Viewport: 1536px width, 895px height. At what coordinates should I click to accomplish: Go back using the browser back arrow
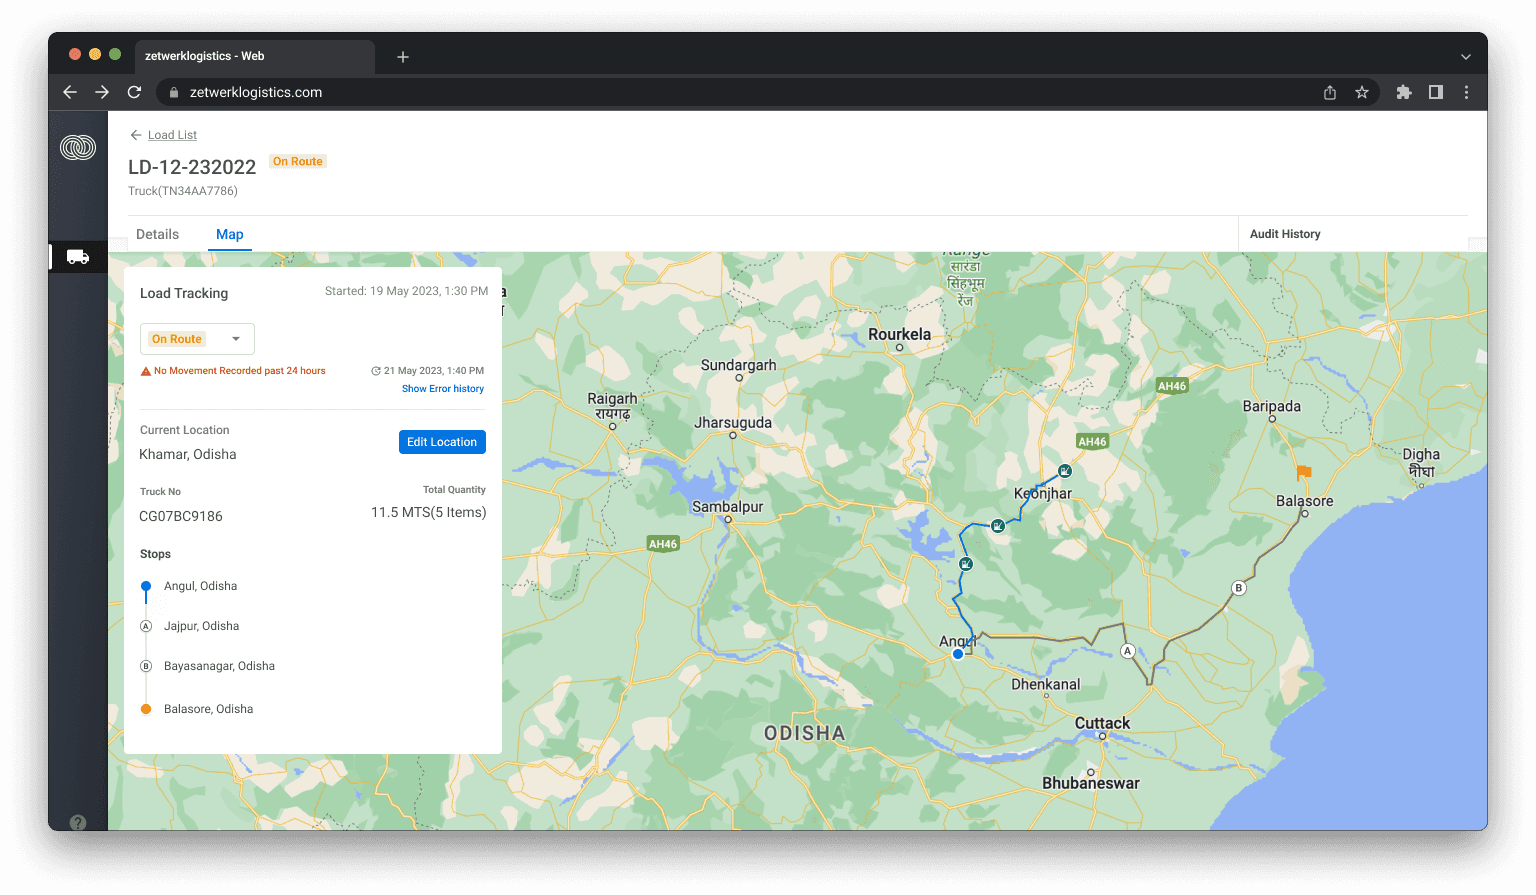[x=70, y=92]
